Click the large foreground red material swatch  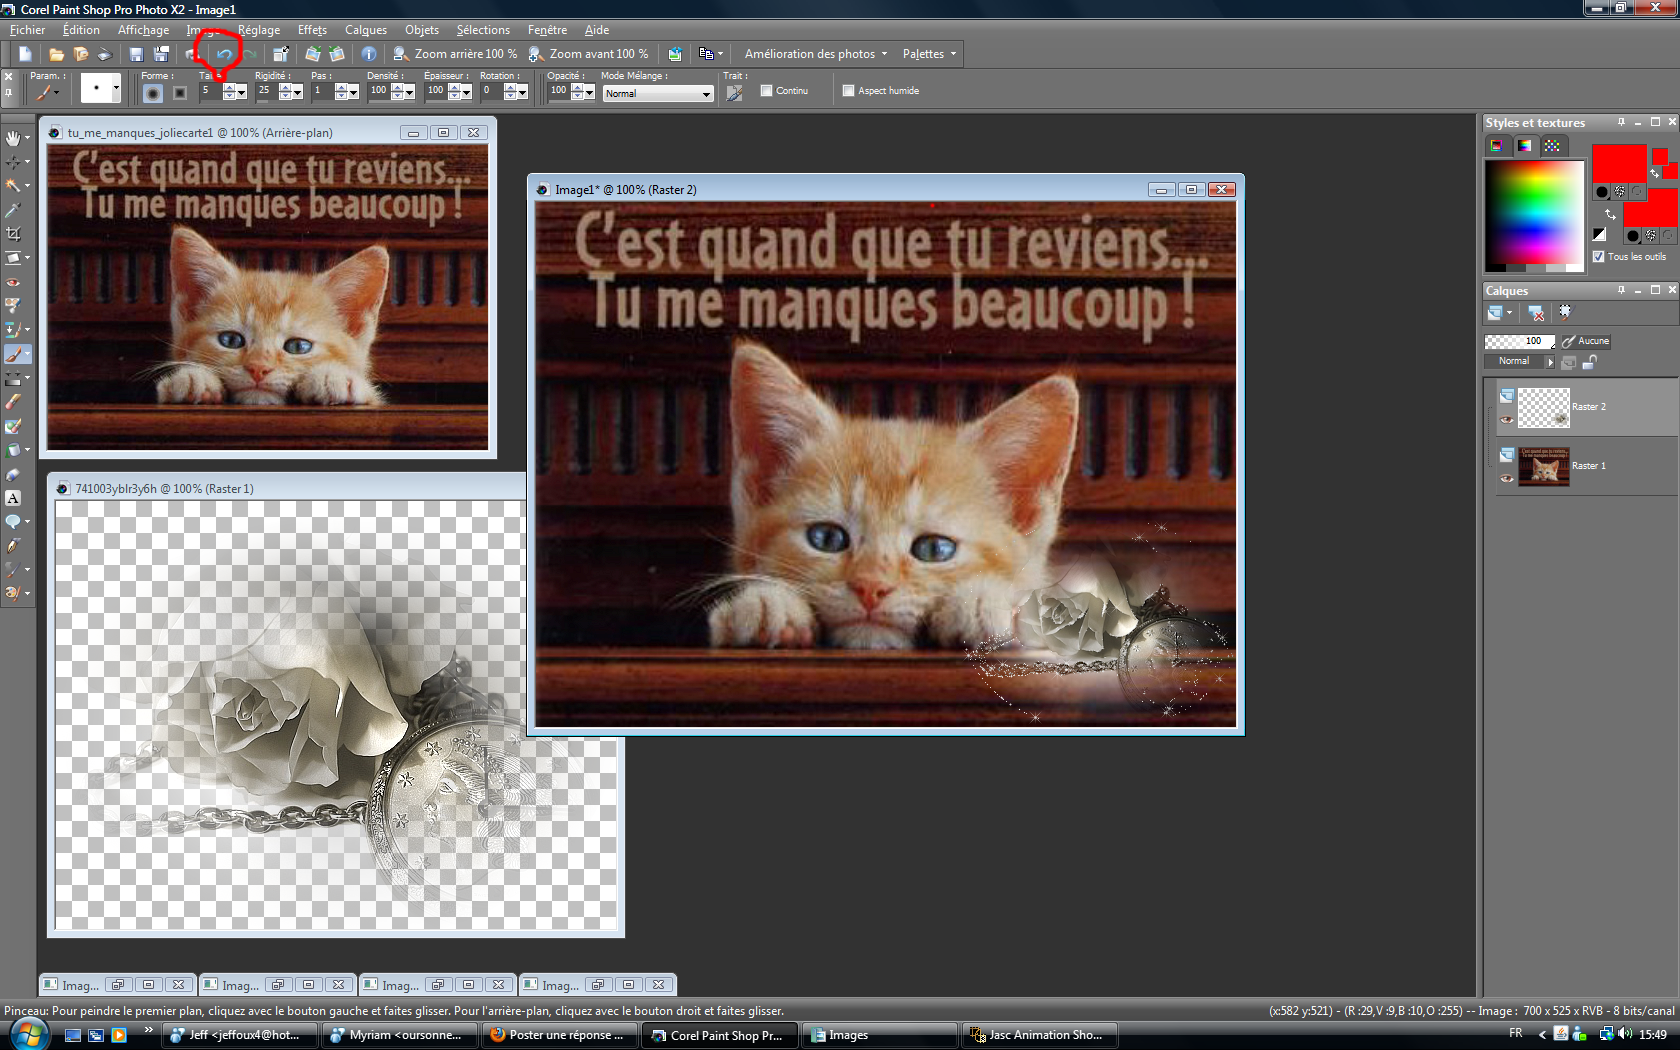(x=1619, y=163)
